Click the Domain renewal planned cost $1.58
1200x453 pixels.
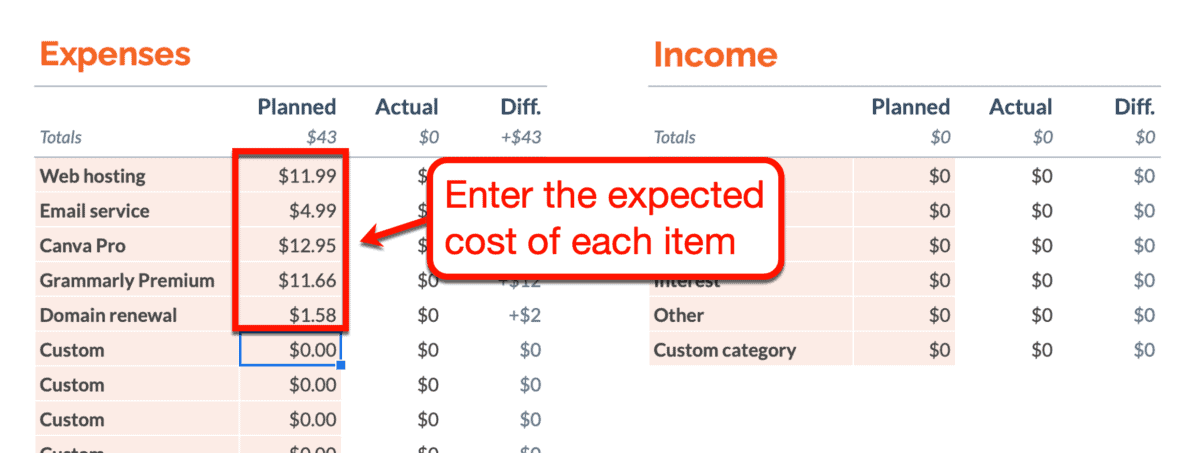[288, 316]
